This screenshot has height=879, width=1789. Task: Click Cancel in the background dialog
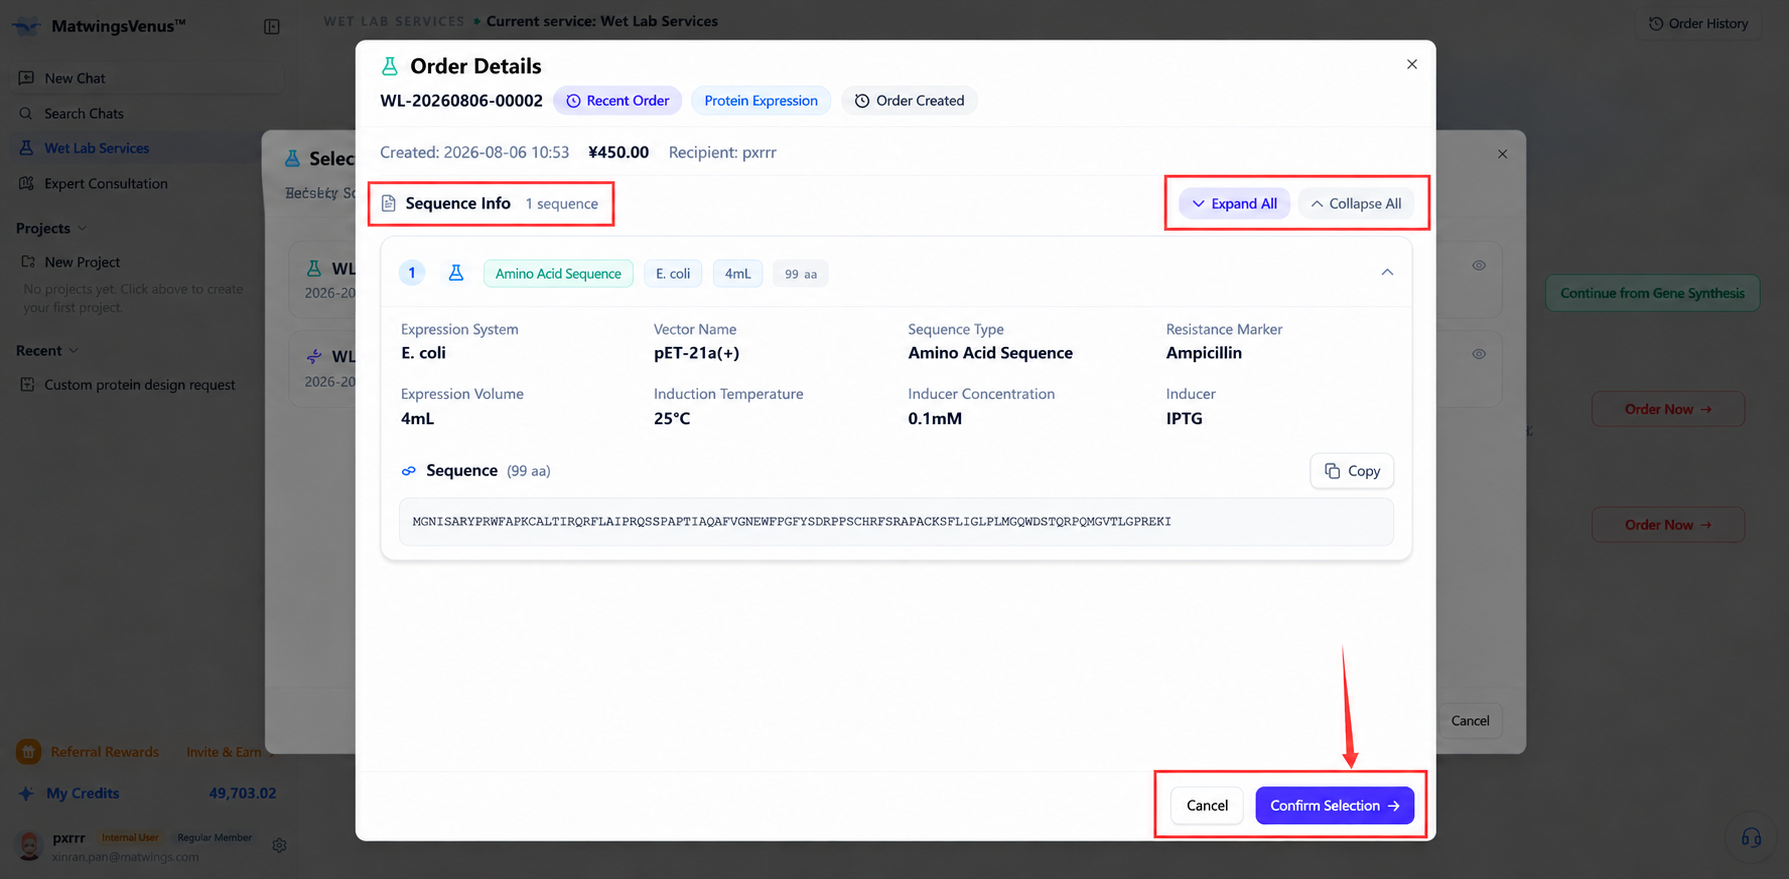[x=1470, y=721]
